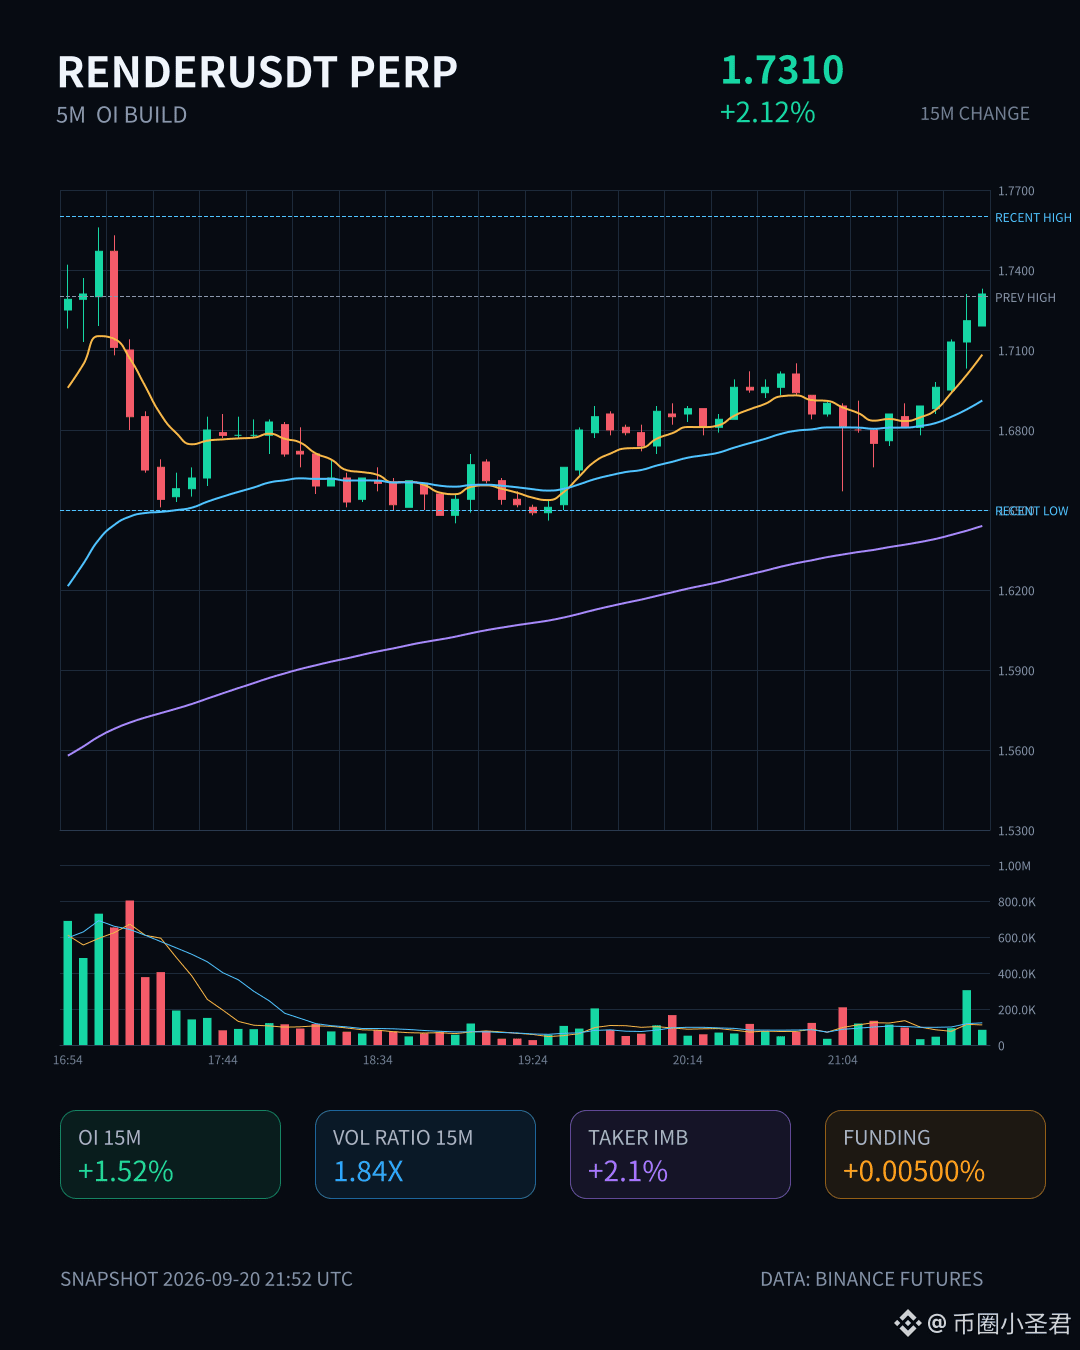The image size is (1080, 1350).
Task: Click the snapshot timestamp text
Action: pos(206,1279)
